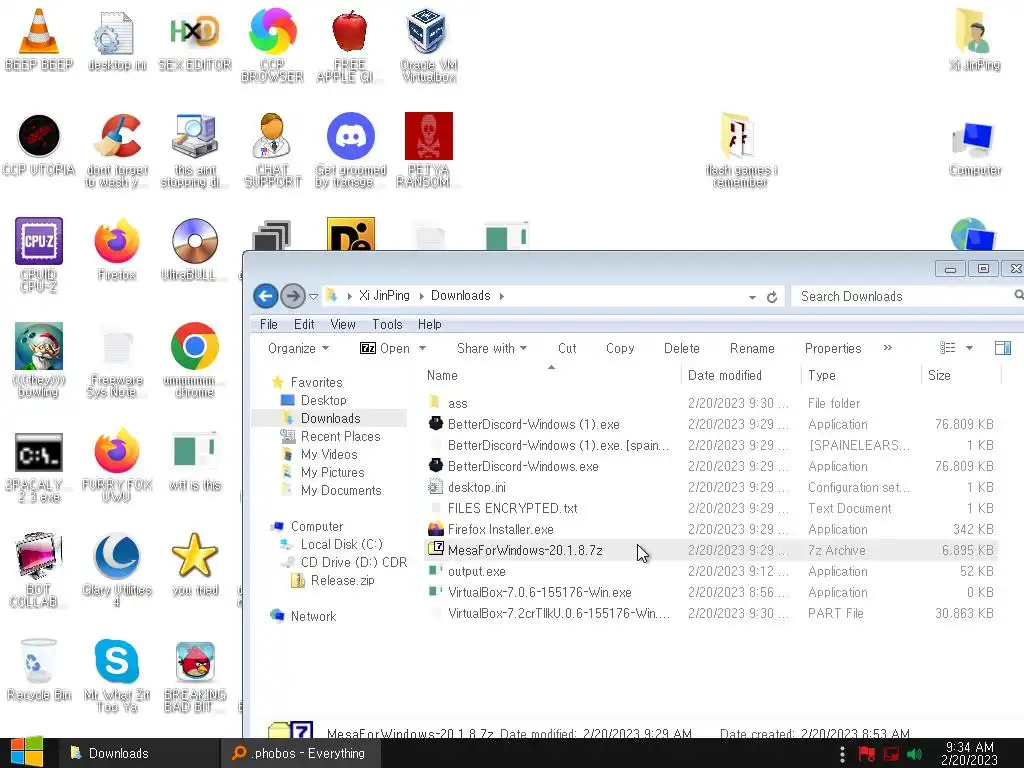The height and width of the screenshot is (768, 1024).
Task: Select the Skype 'Mr What Zit Tooya' icon
Action: coord(117,675)
